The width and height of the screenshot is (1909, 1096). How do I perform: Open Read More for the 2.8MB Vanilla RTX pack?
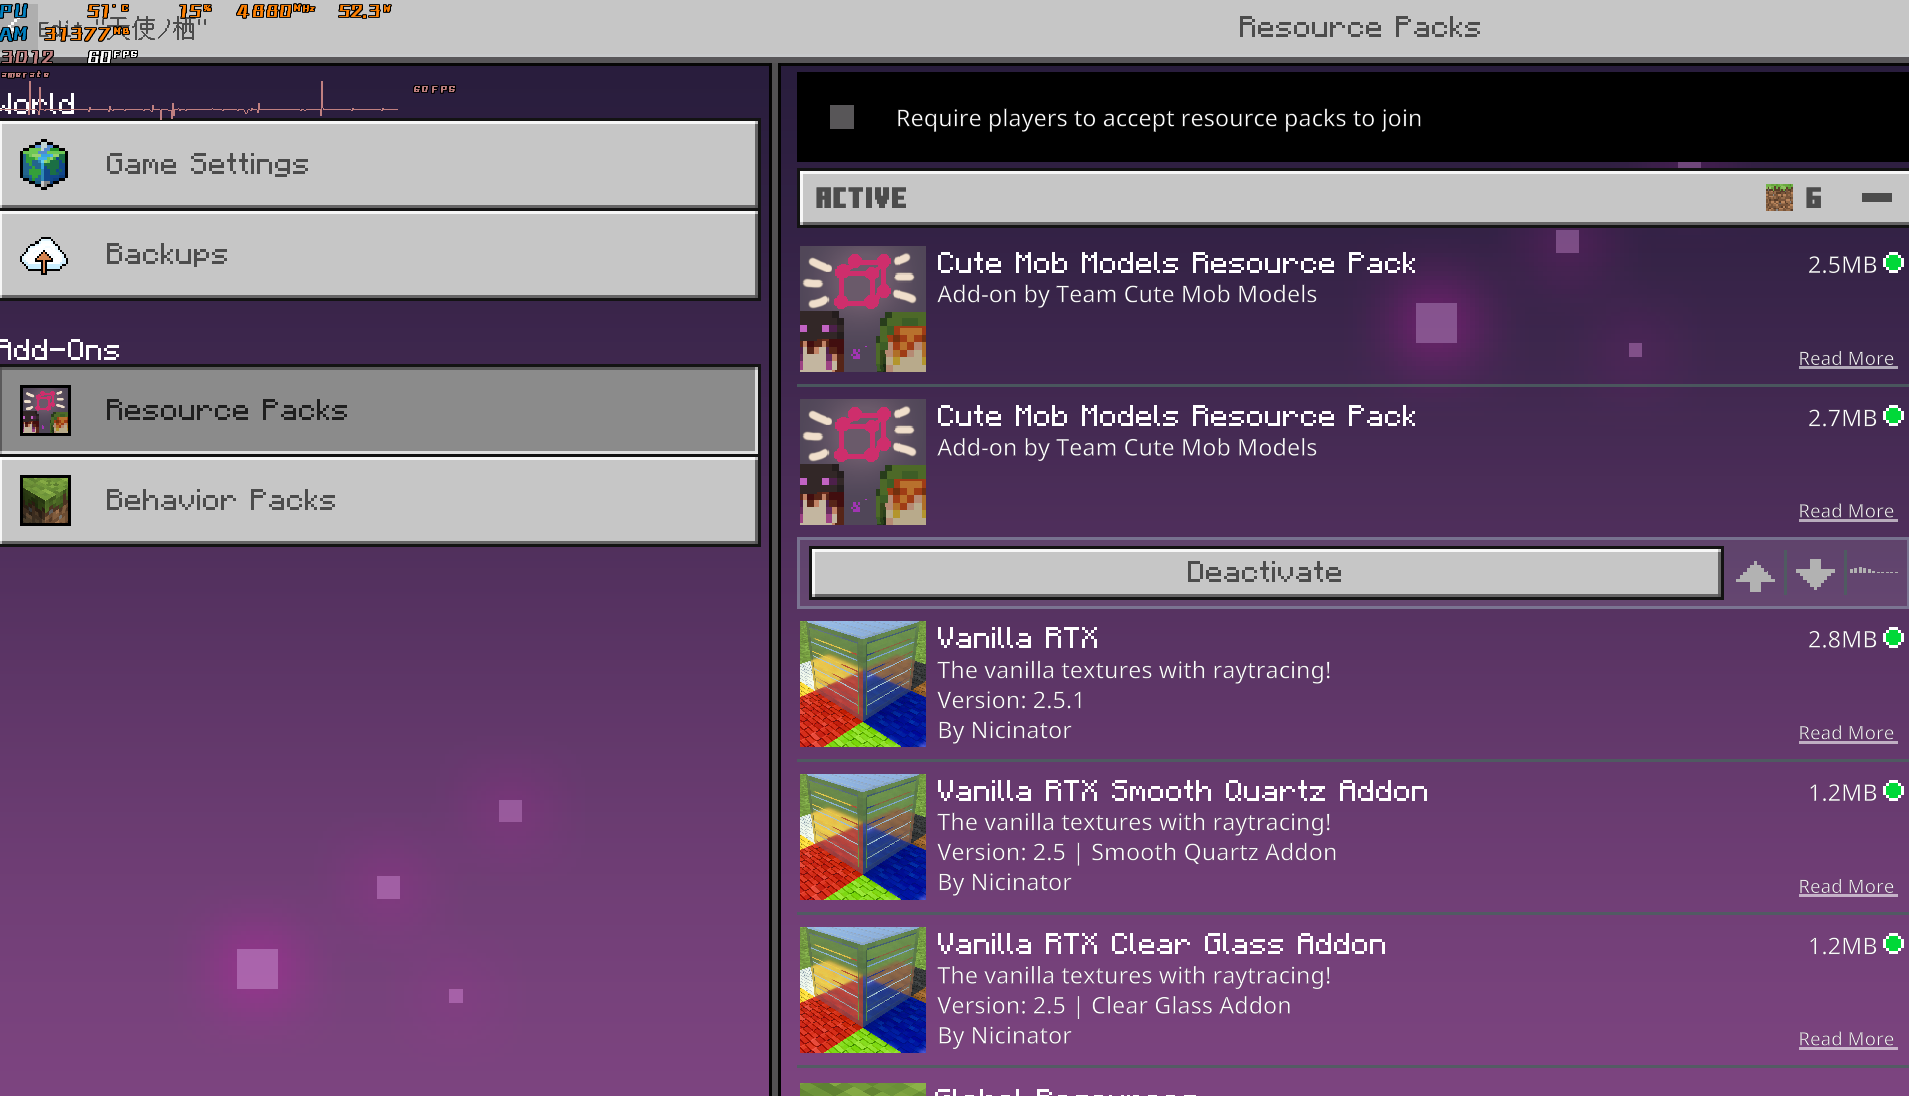coord(1846,734)
